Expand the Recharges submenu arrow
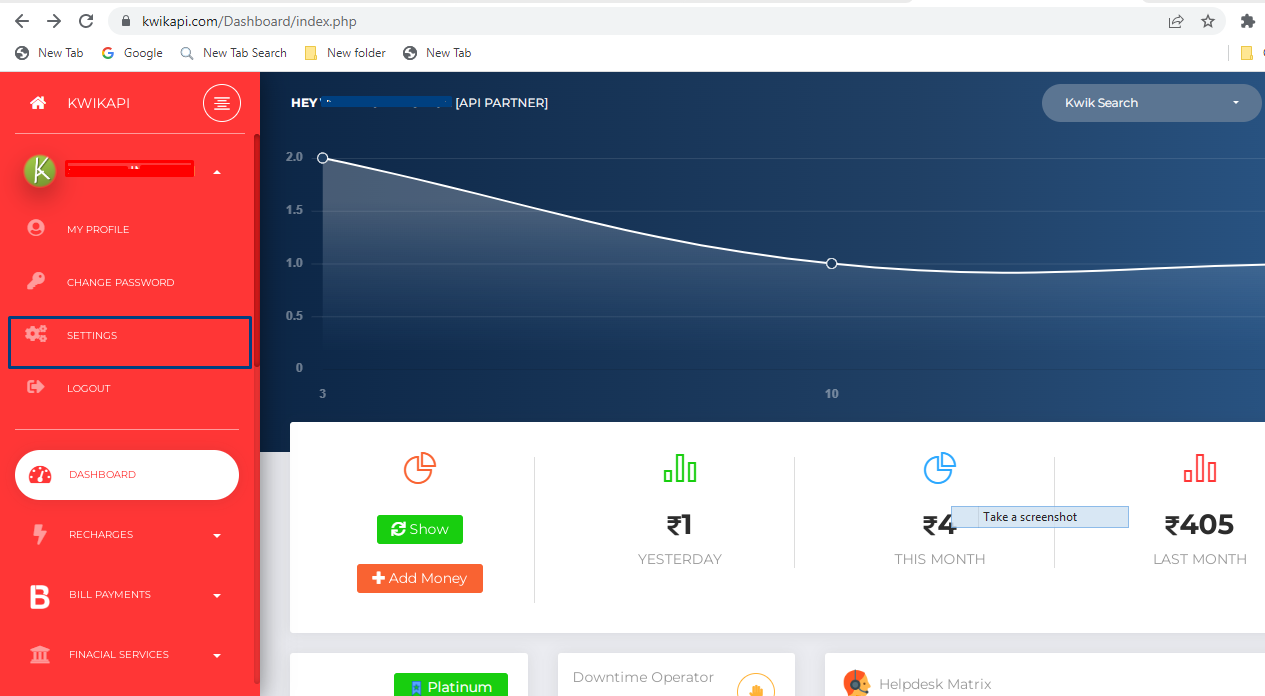 click(217, 536)
